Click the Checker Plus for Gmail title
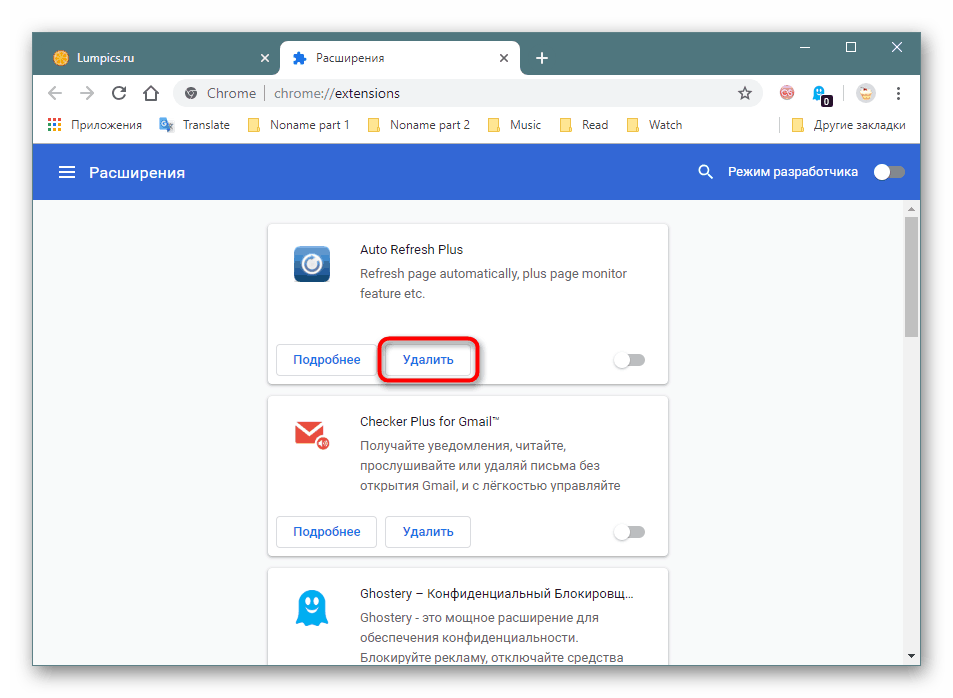The width and height of the screenshot is (953, 698). (x=430, y=421)
